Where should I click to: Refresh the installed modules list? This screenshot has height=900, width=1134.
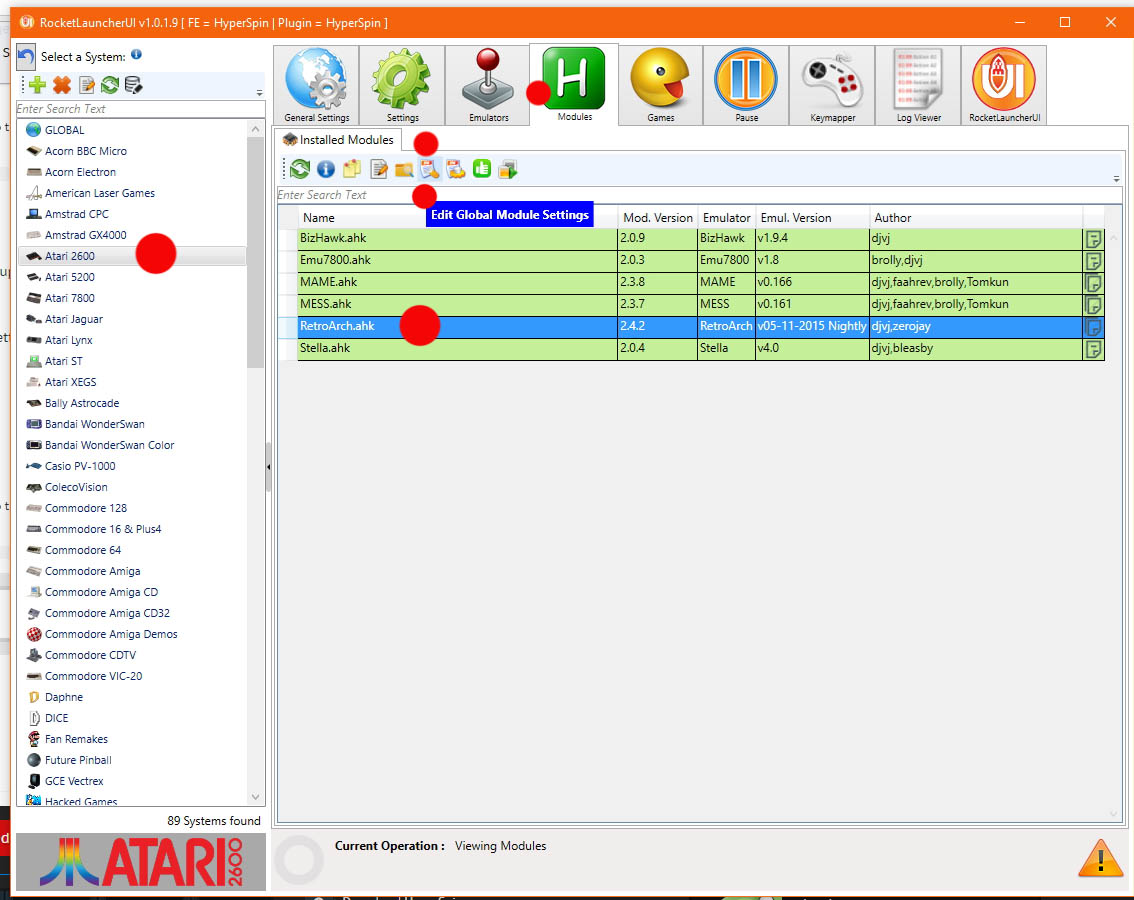(300, 170)
